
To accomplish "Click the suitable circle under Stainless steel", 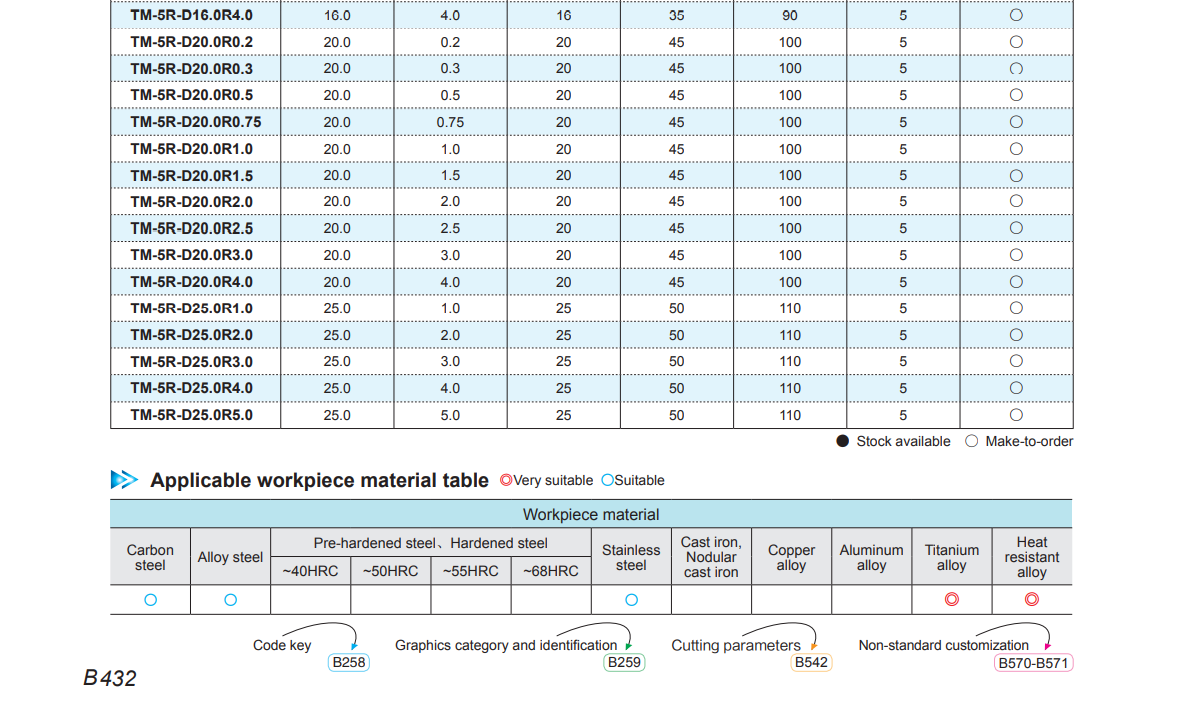I will coord(631,600).
